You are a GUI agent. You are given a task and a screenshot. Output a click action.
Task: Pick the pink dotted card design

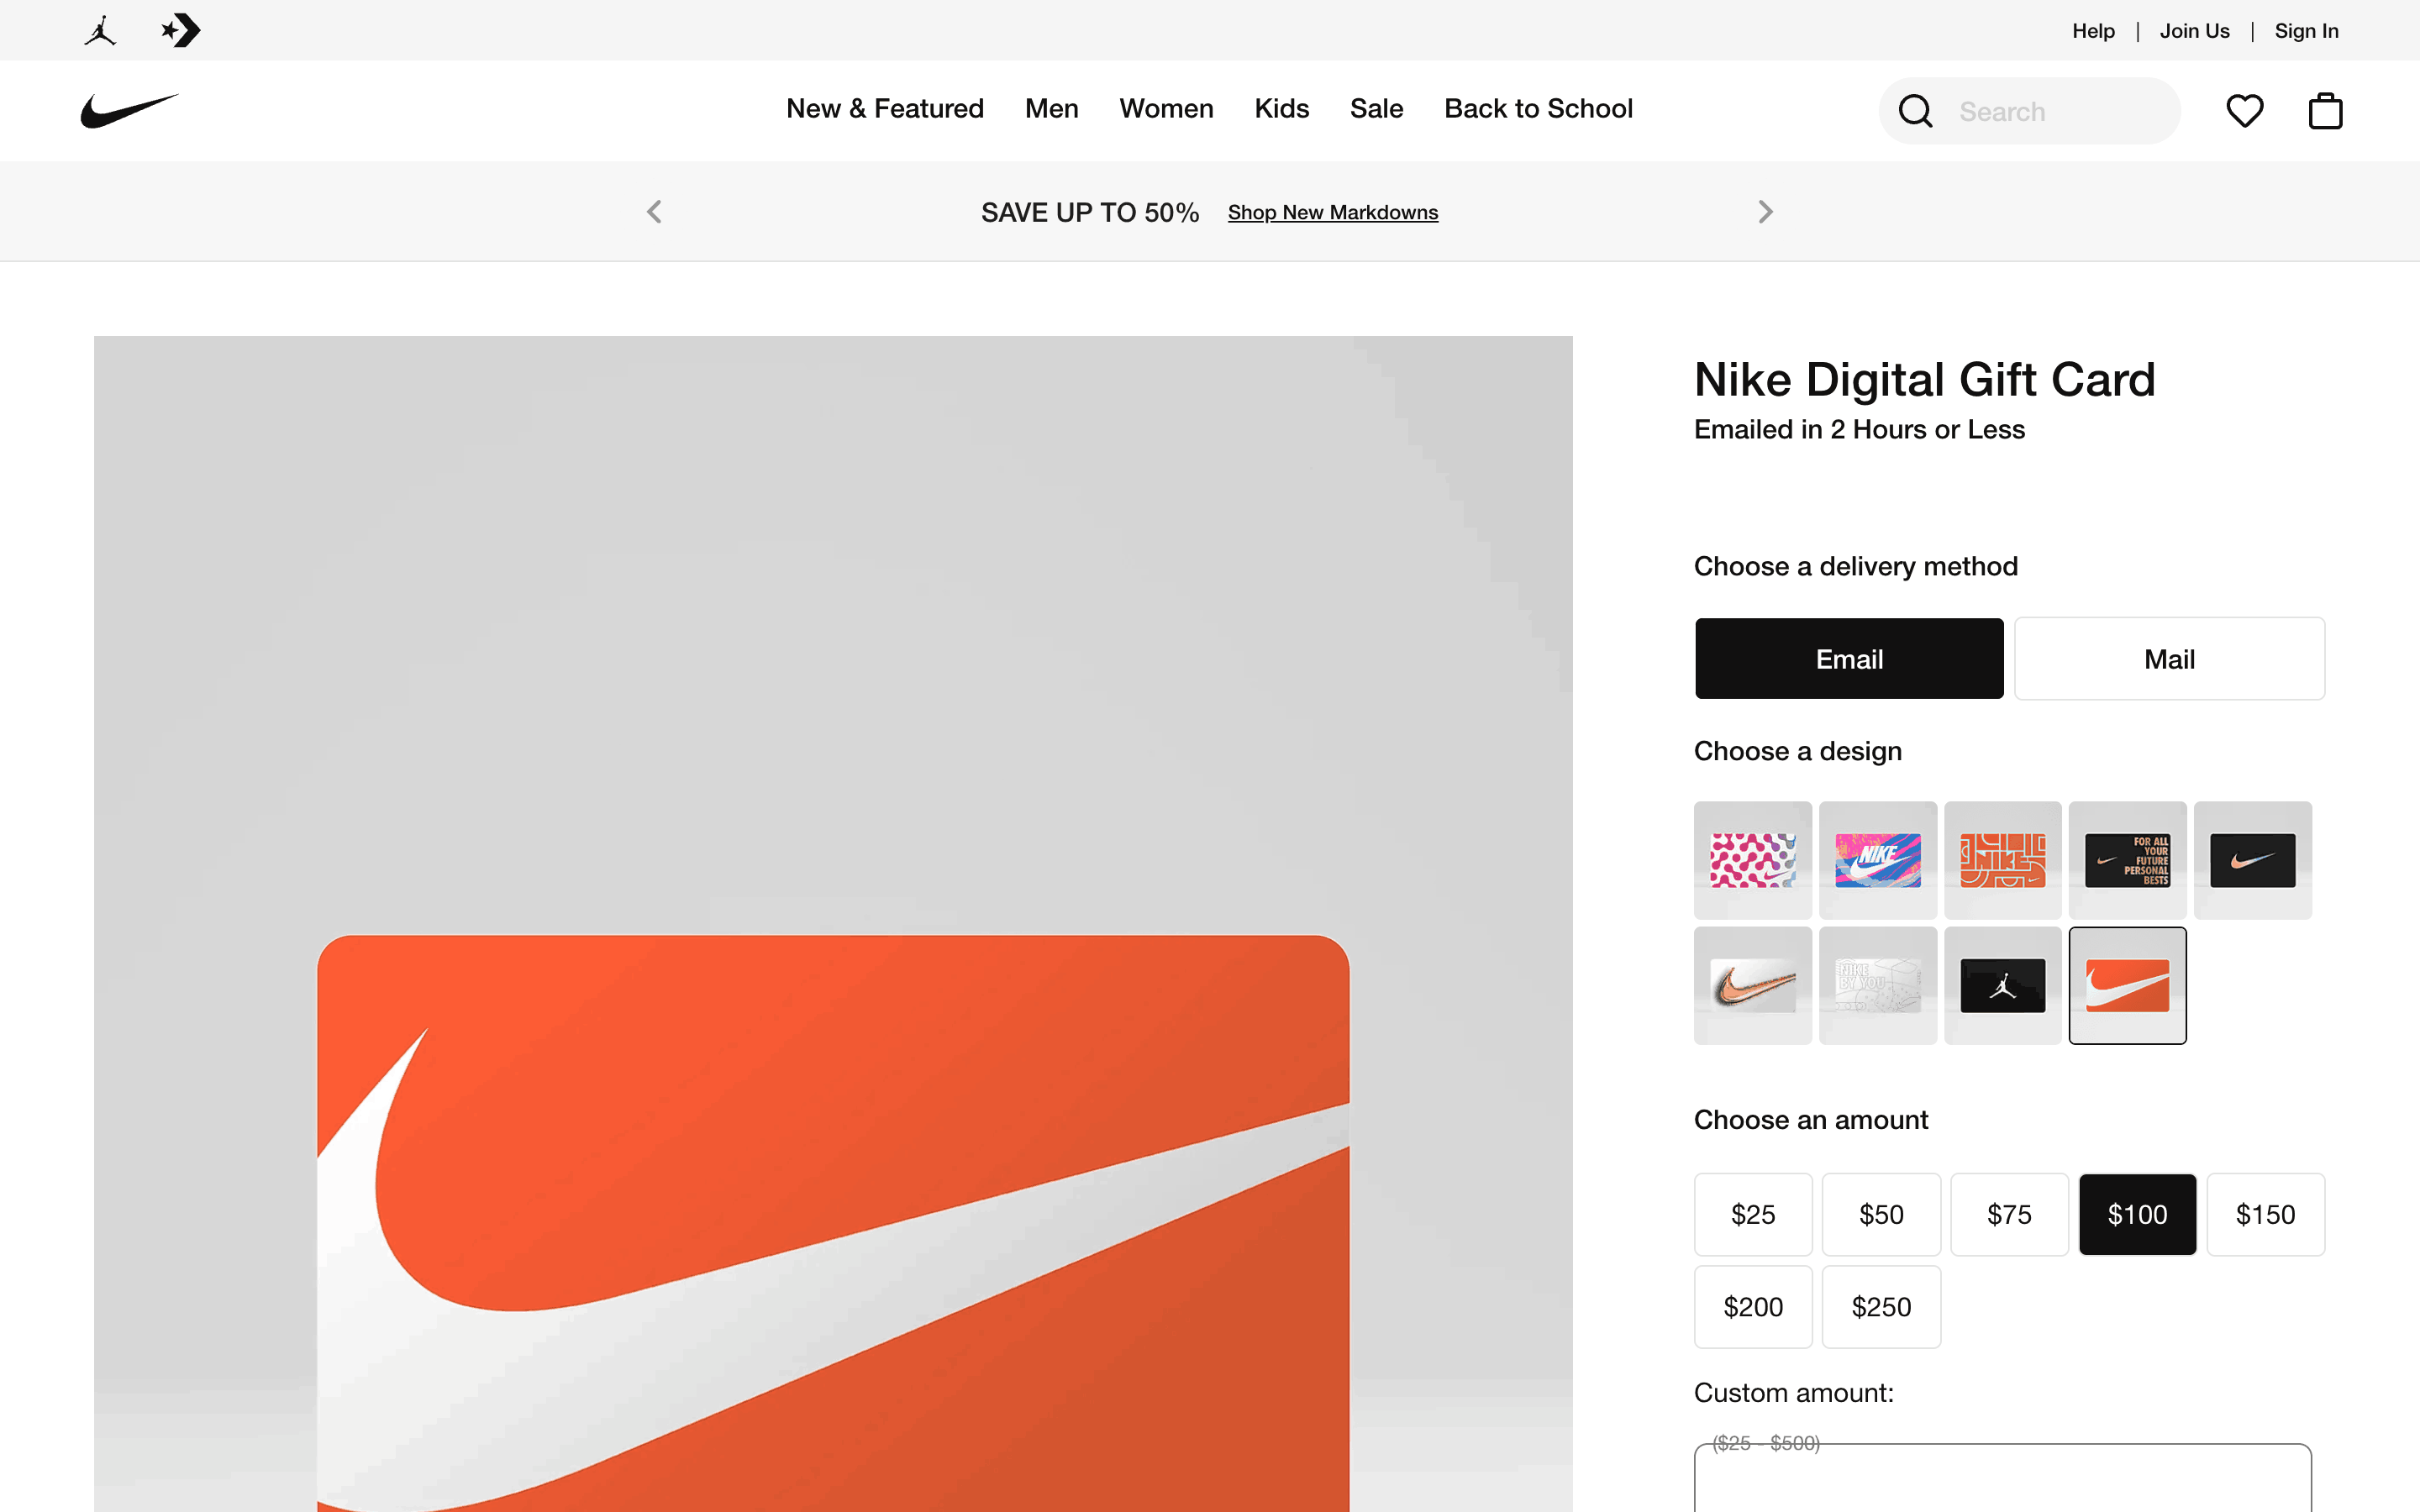point(1752,860)
